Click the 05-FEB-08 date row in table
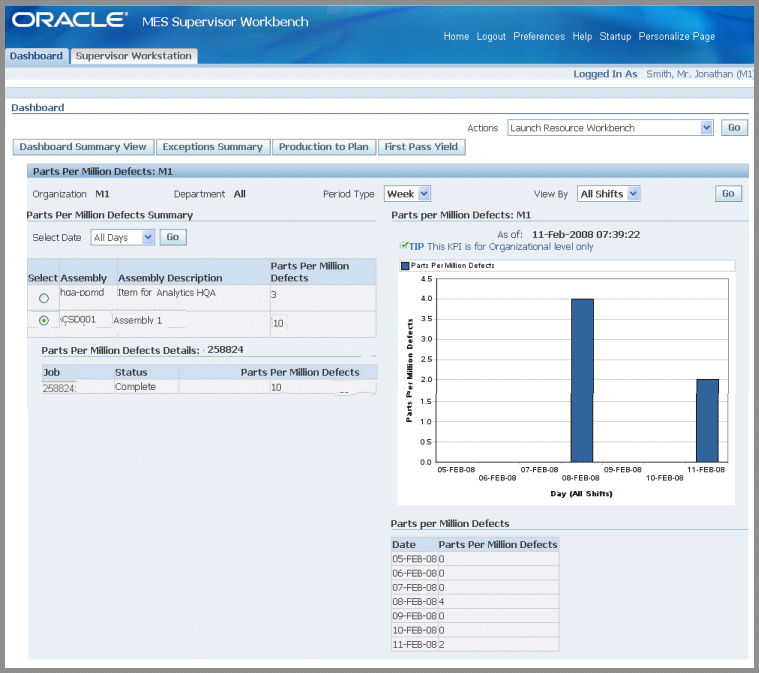Image resolution: width=759 pixels, height=673 pixels. tap(475, 559)
